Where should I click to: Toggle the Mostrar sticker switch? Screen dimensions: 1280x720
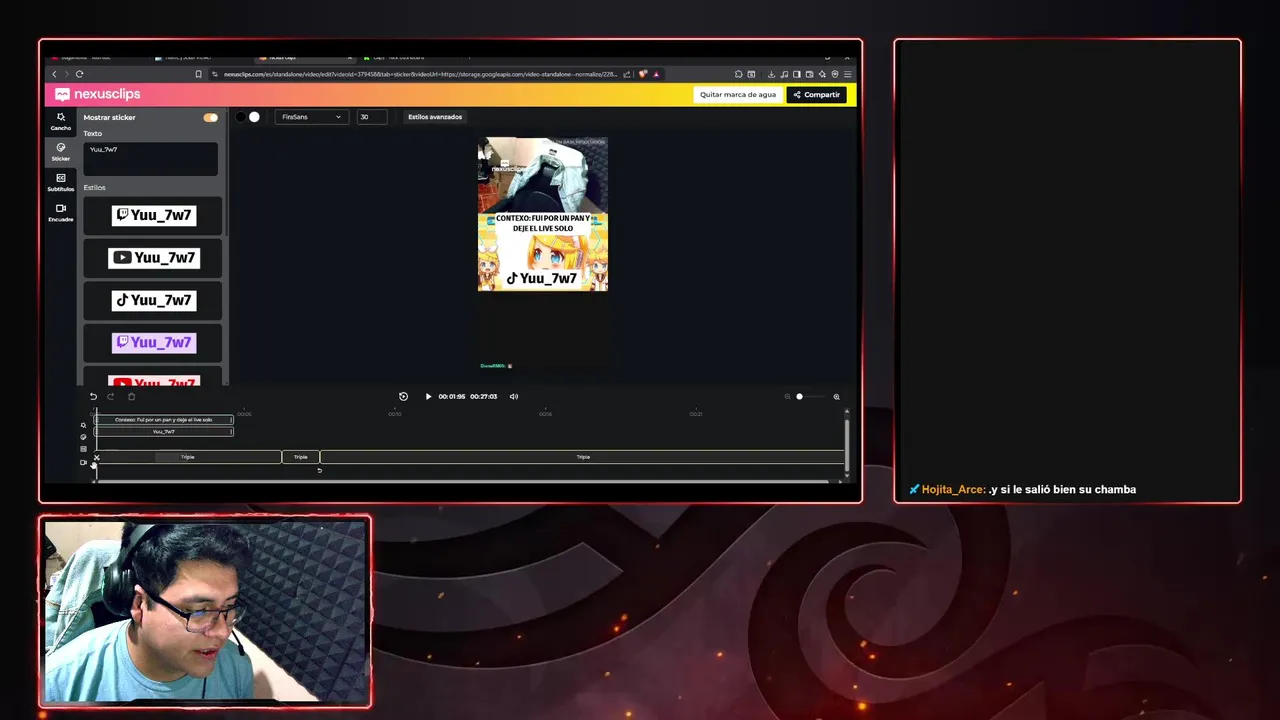click(x=210, y=117)
